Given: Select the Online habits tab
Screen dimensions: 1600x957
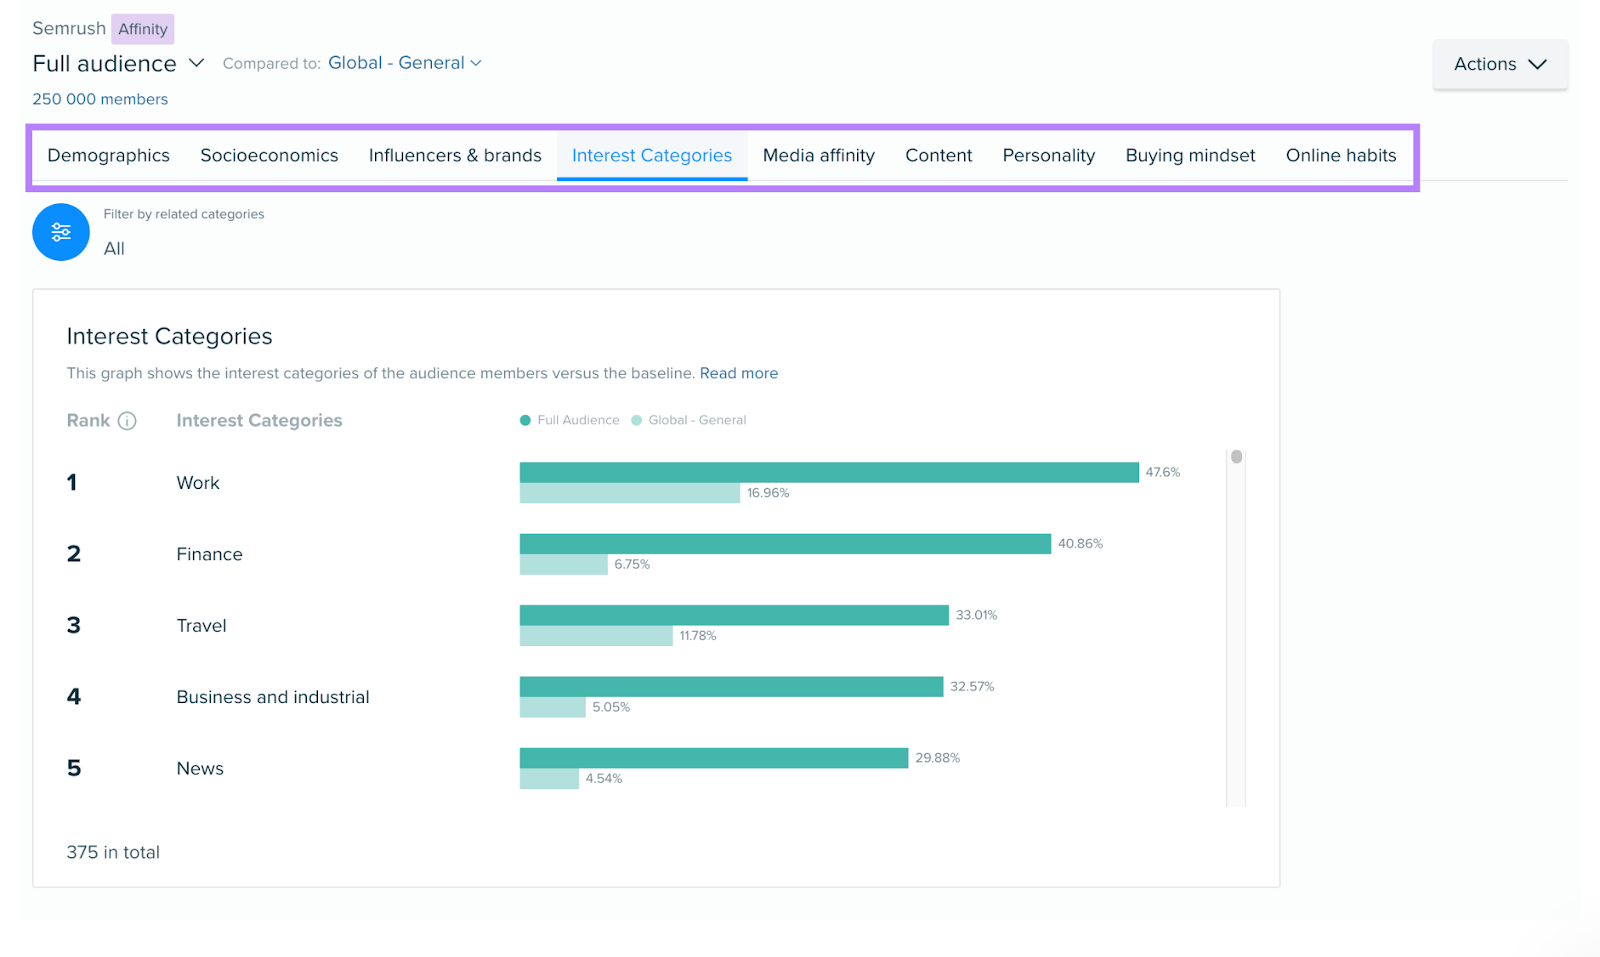Looking at the screenshot, I should (1340, 155).
